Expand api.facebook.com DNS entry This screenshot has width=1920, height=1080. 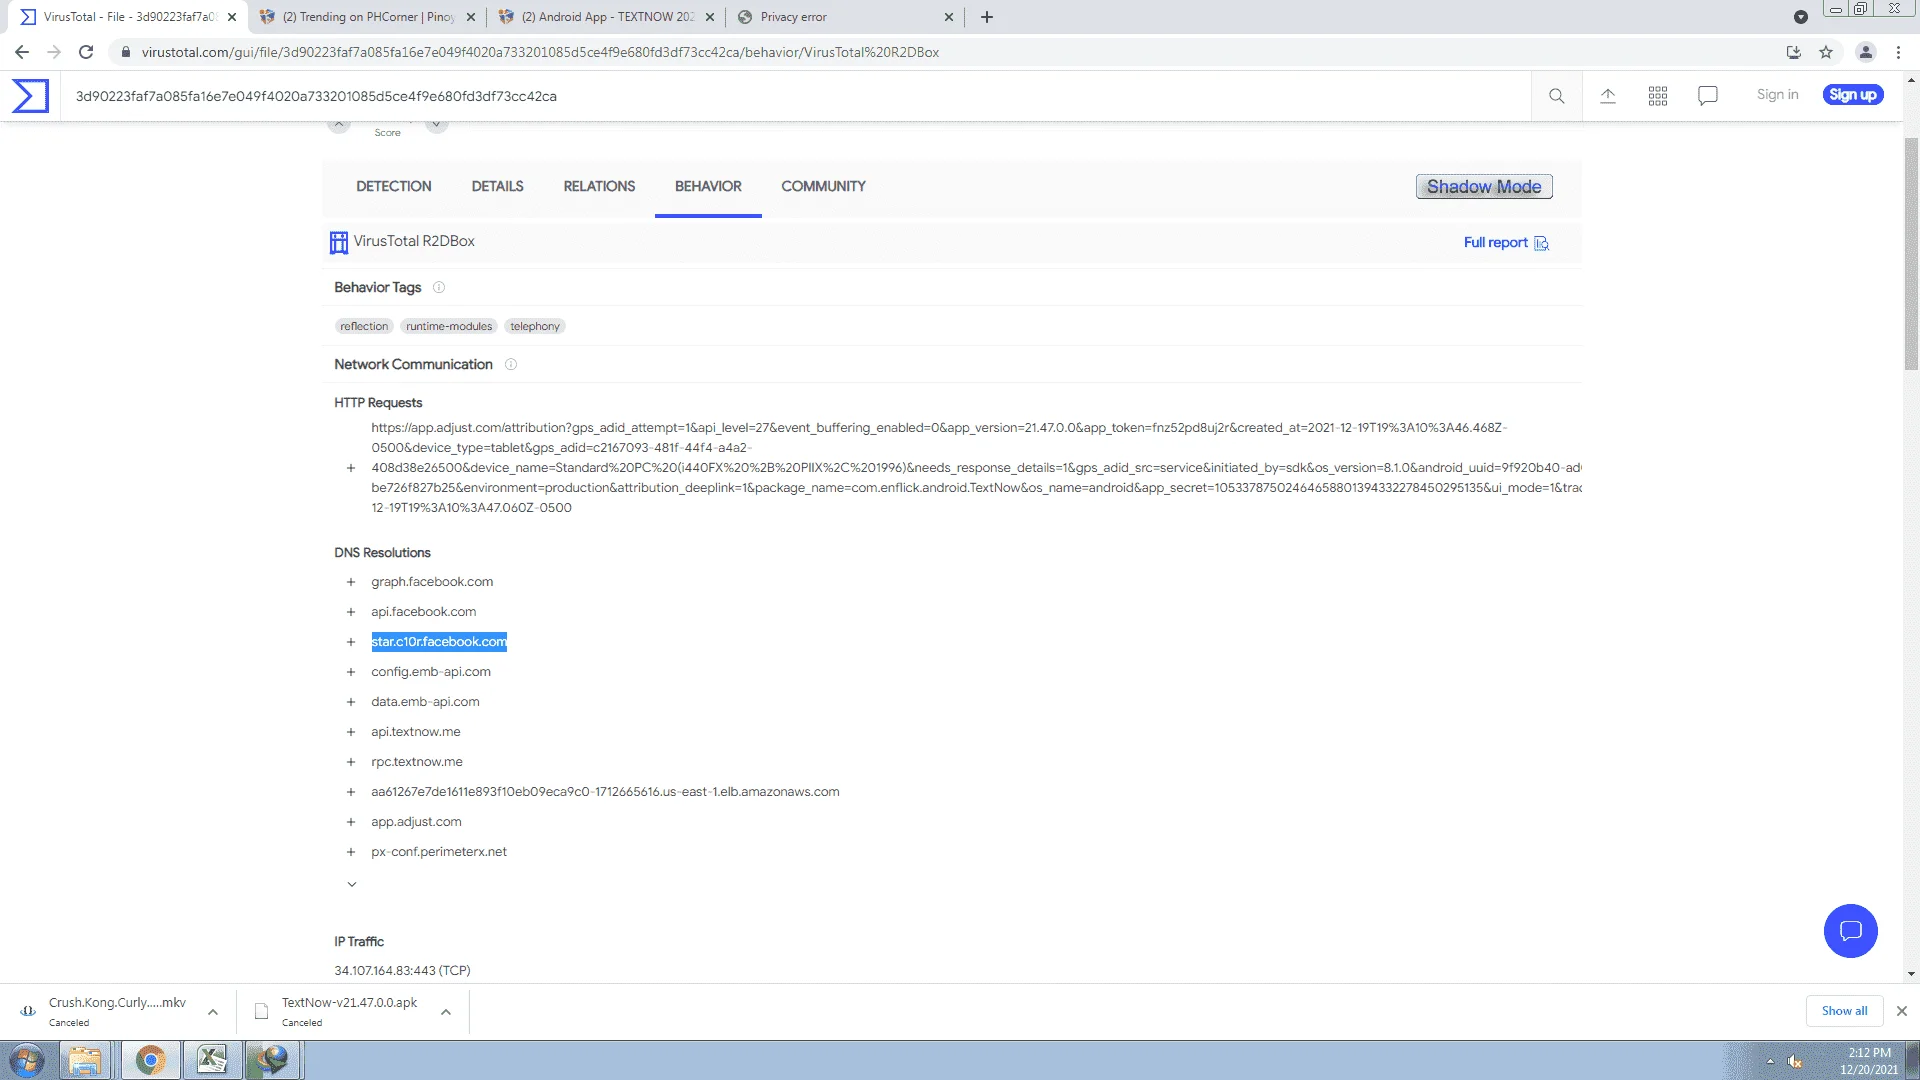(x=351, y=612)
